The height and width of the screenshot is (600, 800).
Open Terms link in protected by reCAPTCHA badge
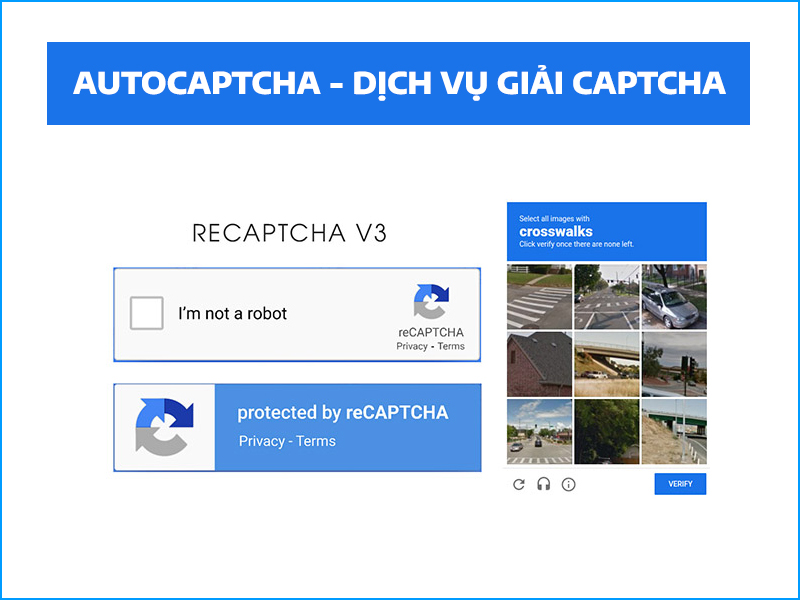pyautogui.click(x=316, y=441)
